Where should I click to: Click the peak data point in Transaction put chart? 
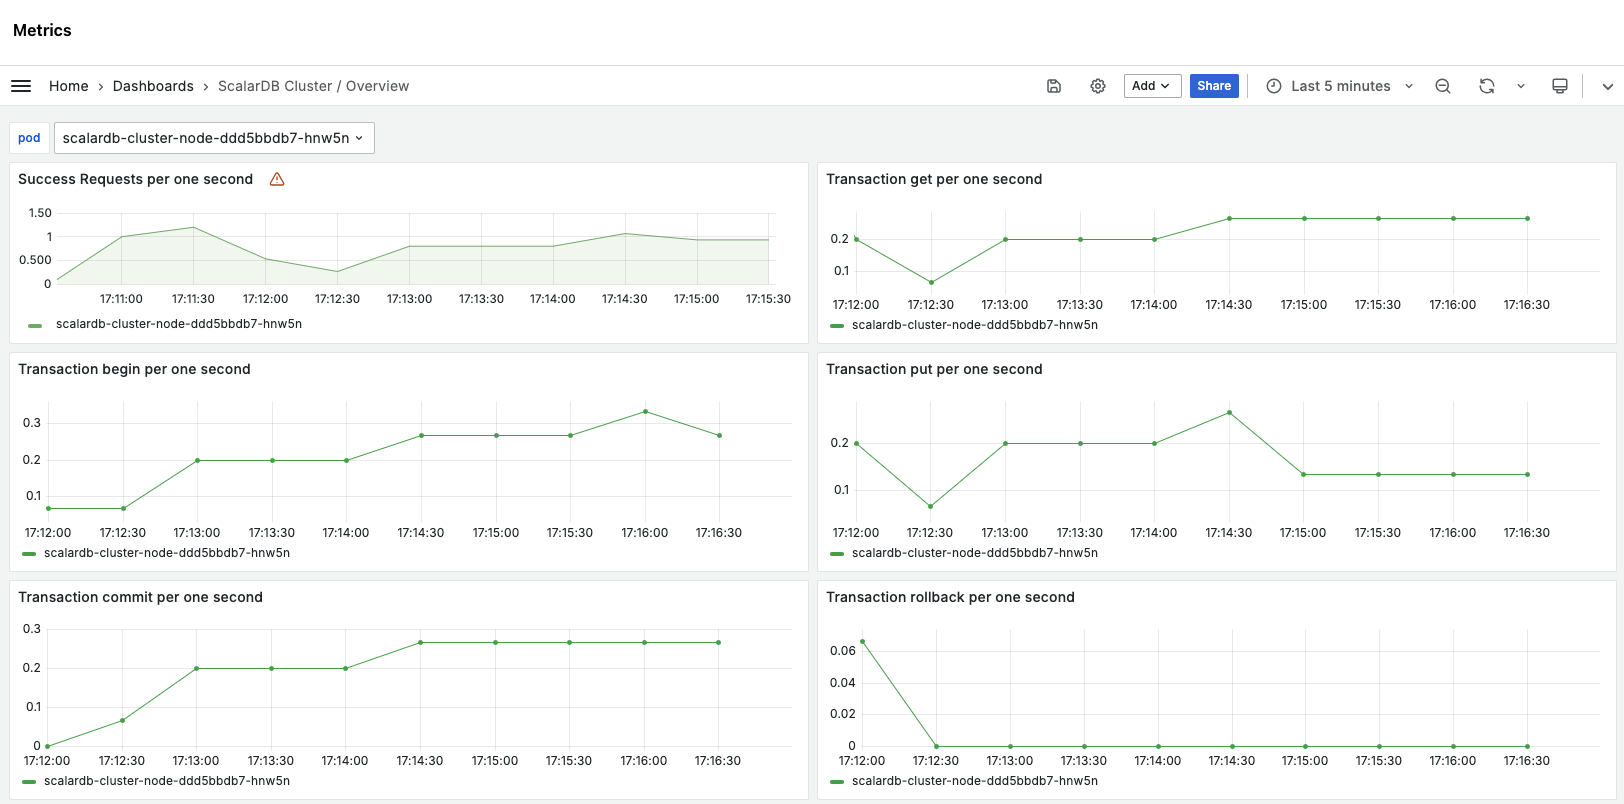tap(1229, 412)
